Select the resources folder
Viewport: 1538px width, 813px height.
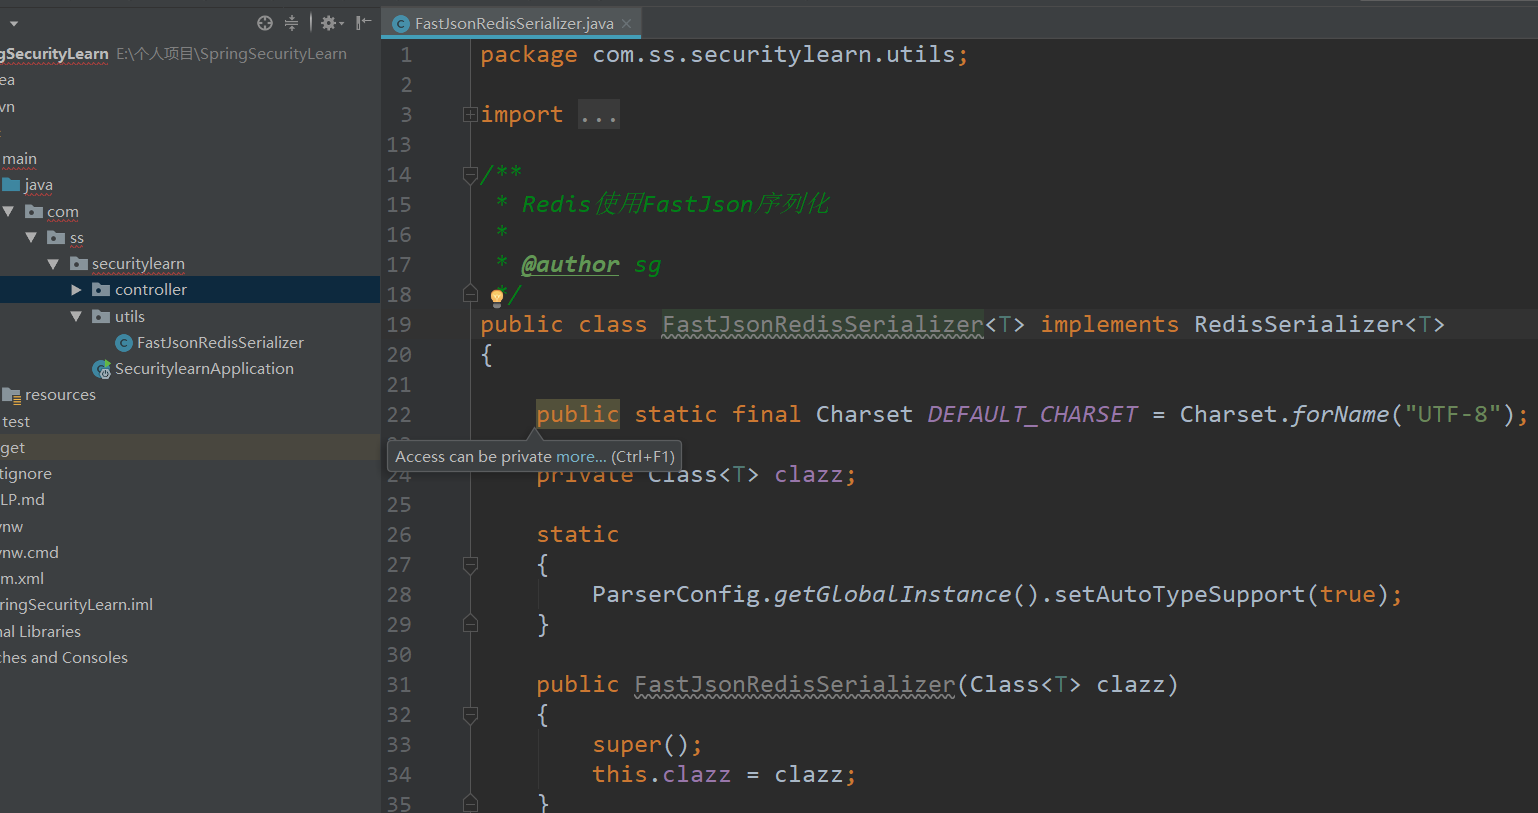[x=60, y=395]
